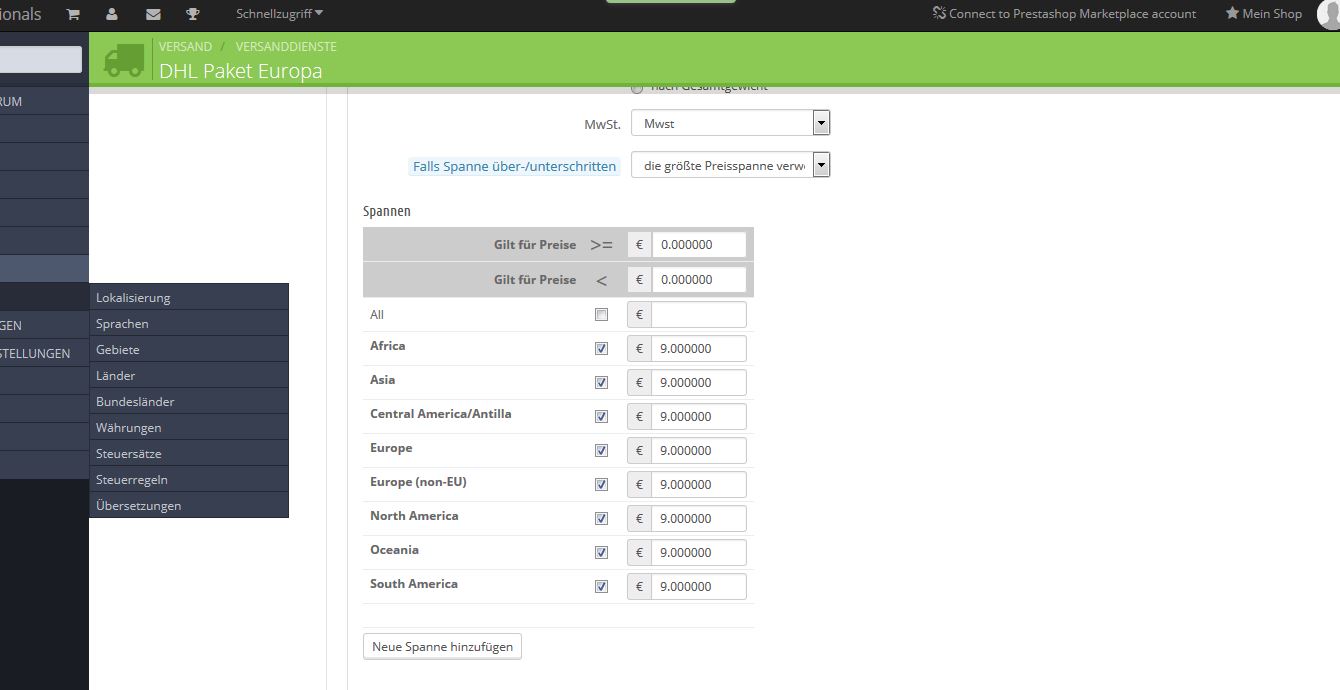Open the shopping cart icon in top bar
This screenshot has height=690, width=1340.
pos(73,14)
